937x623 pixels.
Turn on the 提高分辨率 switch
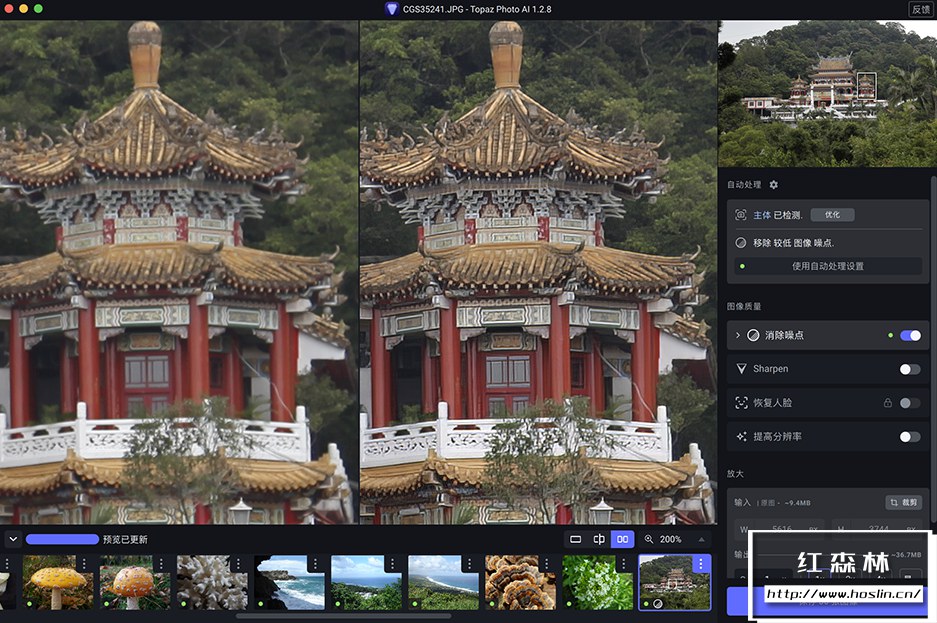pos(910,437)
